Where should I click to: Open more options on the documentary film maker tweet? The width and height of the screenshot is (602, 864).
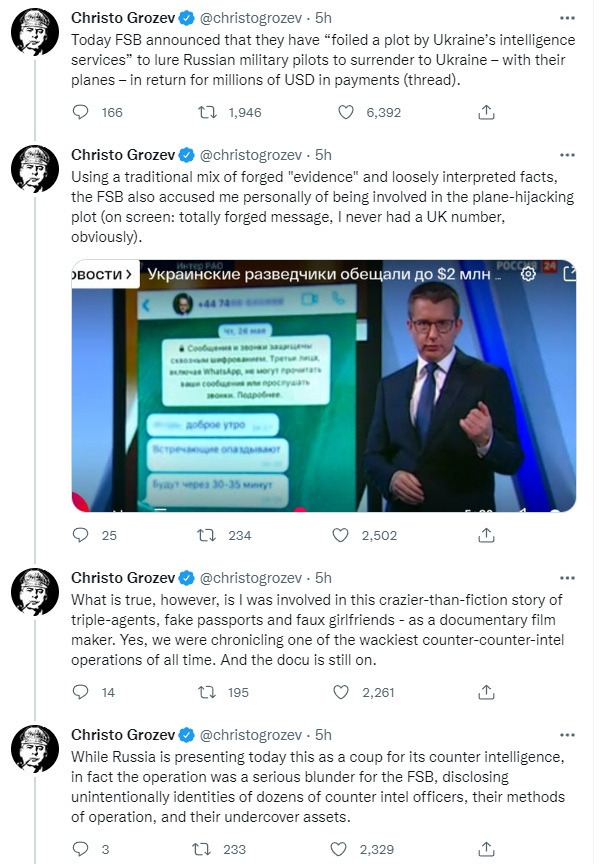[567, 578]
